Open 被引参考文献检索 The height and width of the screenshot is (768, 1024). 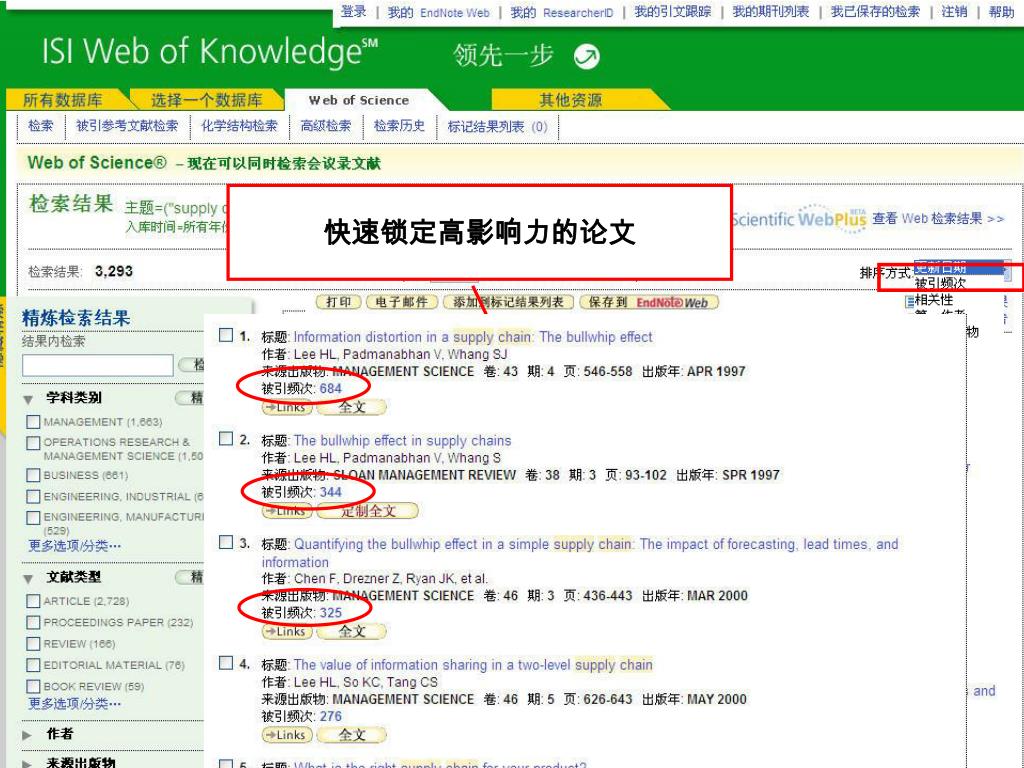click(127, 126)
